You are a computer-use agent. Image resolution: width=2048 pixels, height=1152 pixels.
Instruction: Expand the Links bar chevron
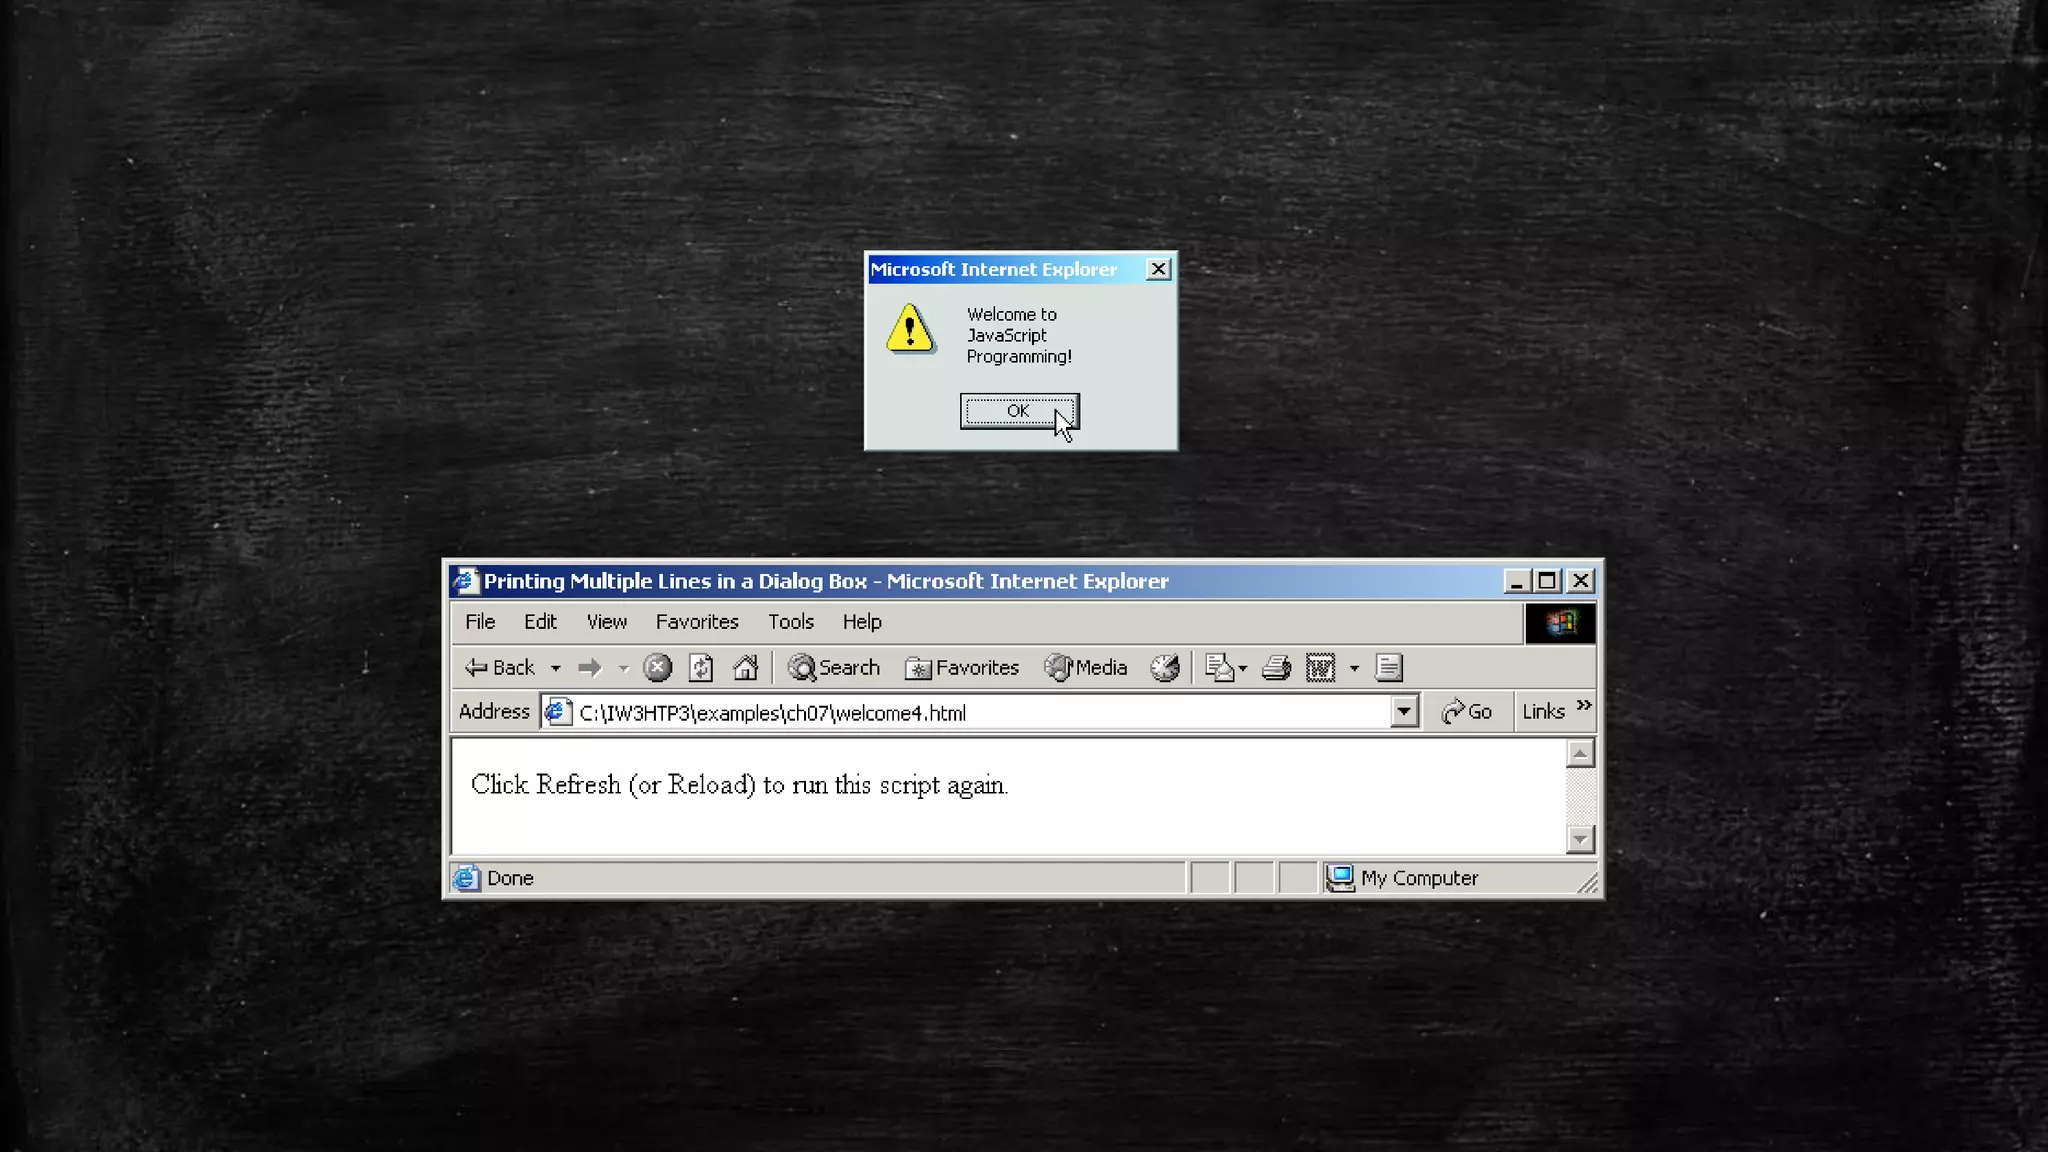tap(1584, 706)
